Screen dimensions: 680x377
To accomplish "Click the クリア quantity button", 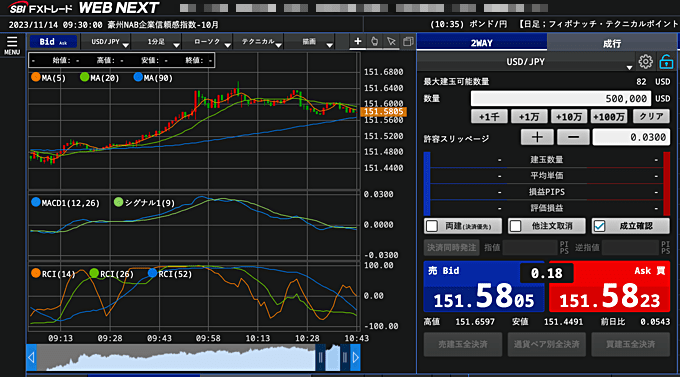I will click(x=651, y=116).
